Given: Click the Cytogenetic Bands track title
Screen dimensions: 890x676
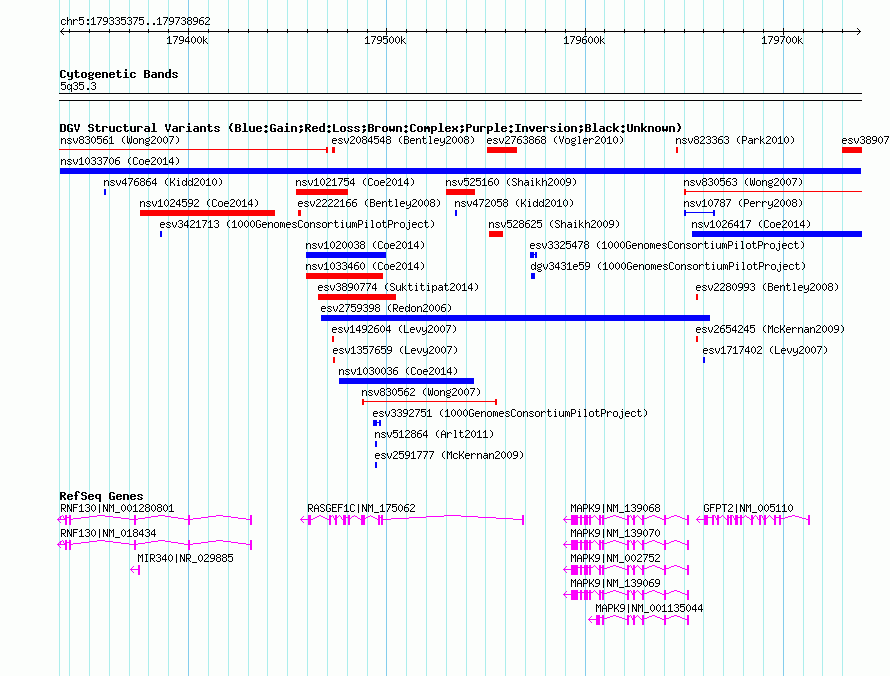Looking at the screenshot, I should click(119, 74).
